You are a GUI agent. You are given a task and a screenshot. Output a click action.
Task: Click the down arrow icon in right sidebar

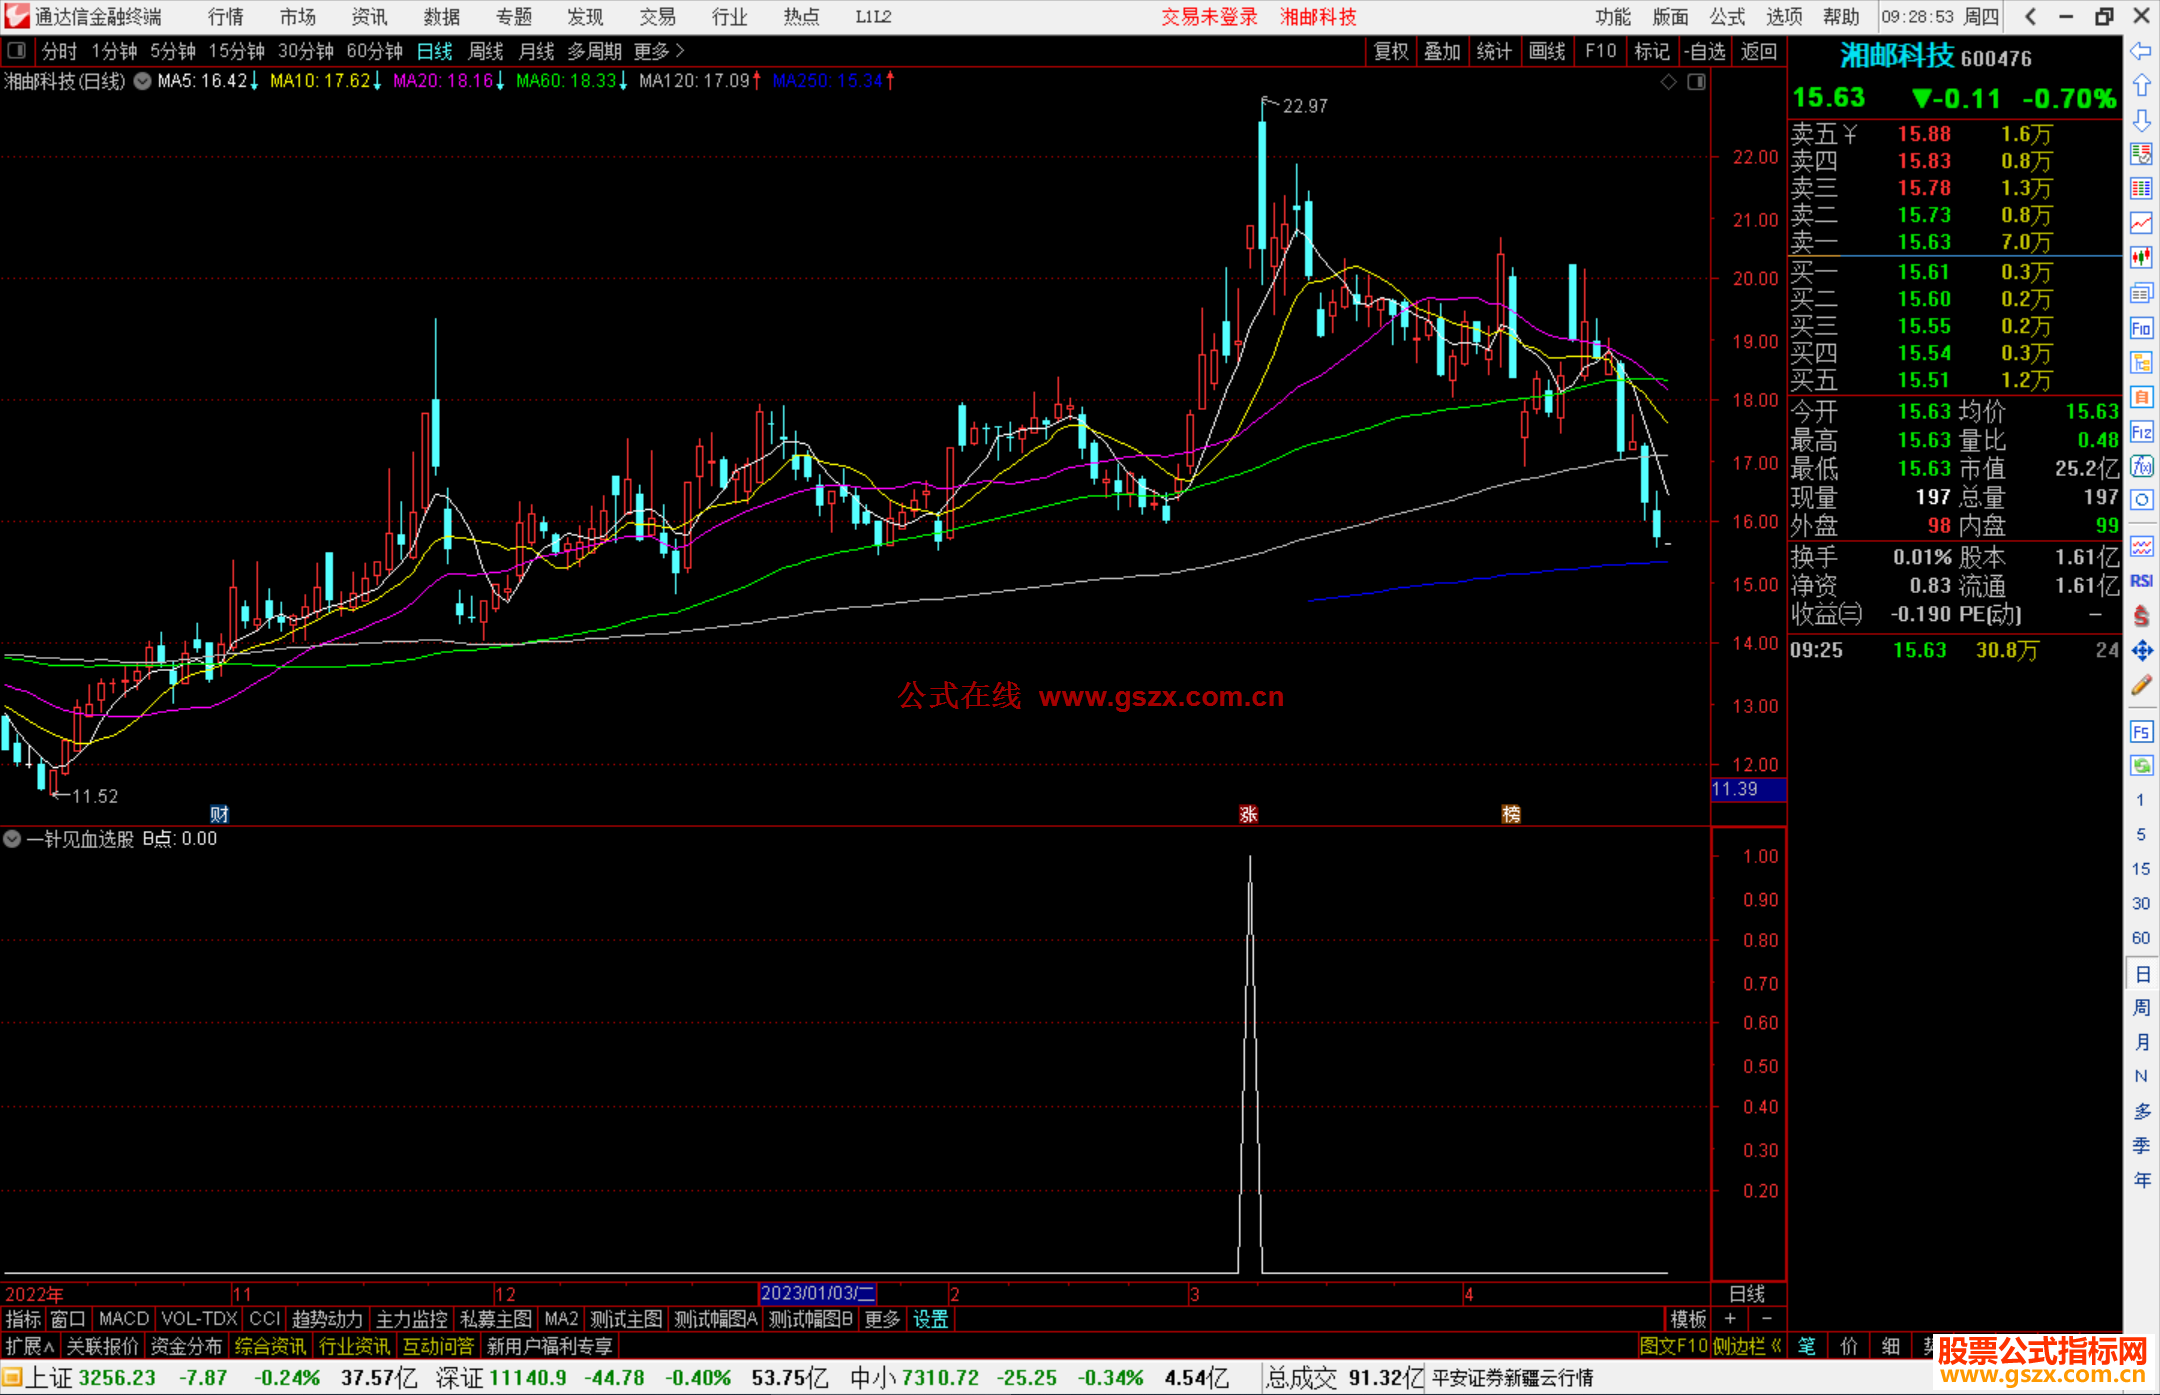(2141, 120)
